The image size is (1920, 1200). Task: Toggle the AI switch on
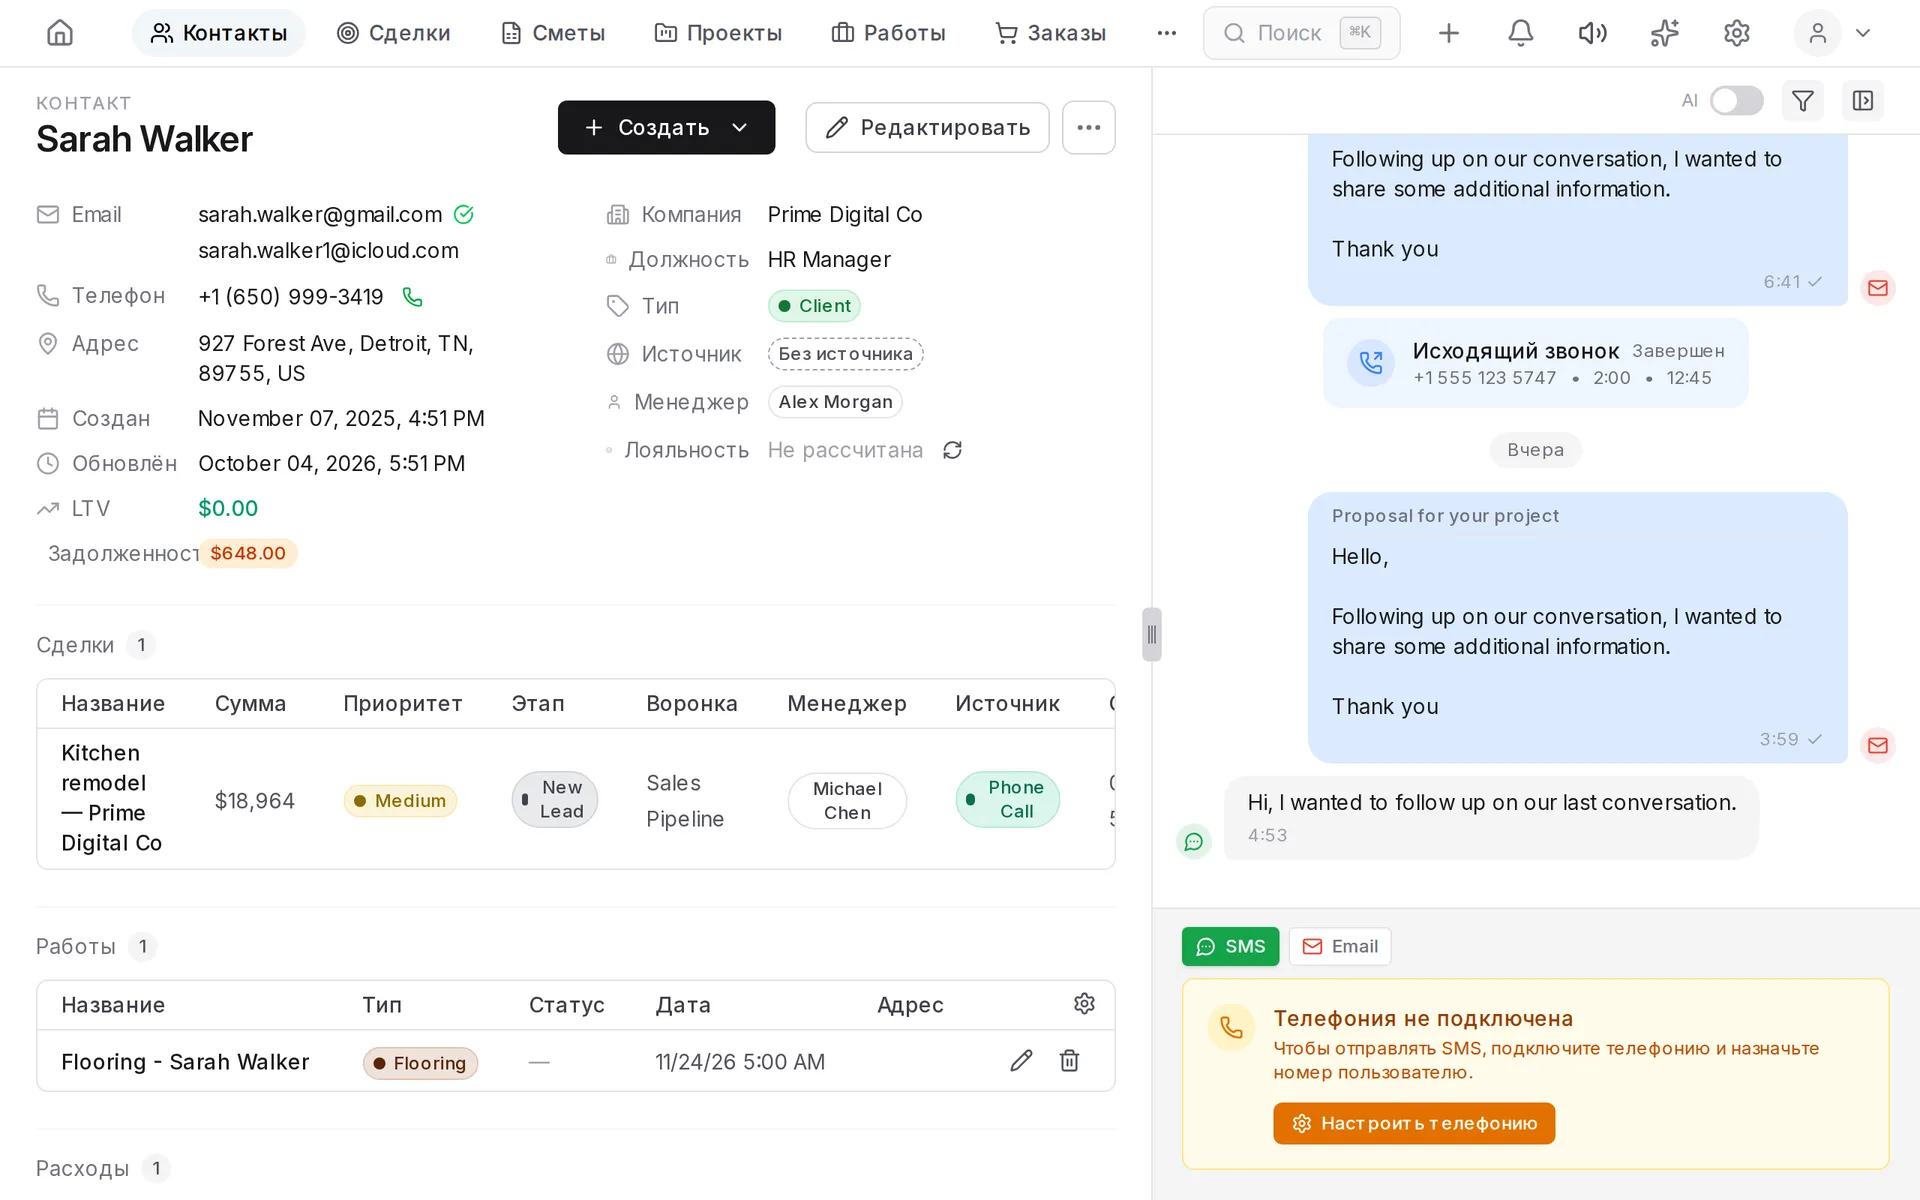click(1736, 101)
